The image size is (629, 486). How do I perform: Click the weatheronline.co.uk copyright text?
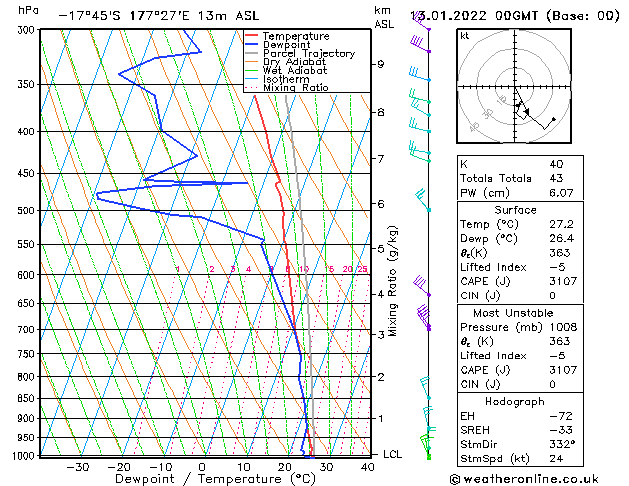point(524,479)
